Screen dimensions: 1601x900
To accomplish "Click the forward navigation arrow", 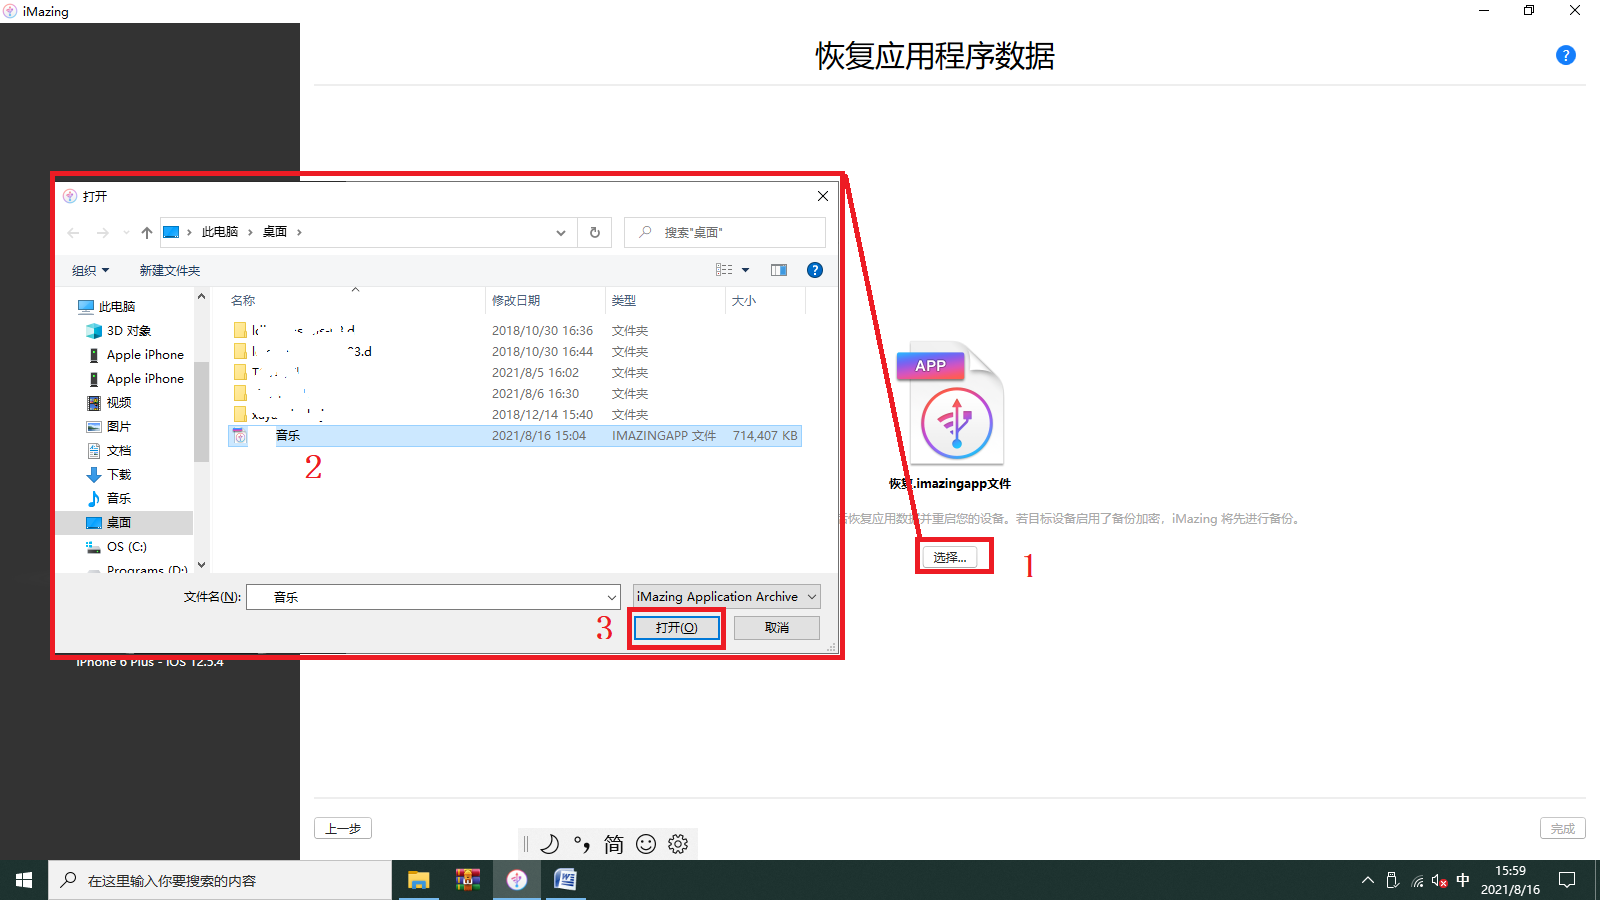I will coord(102,232).
